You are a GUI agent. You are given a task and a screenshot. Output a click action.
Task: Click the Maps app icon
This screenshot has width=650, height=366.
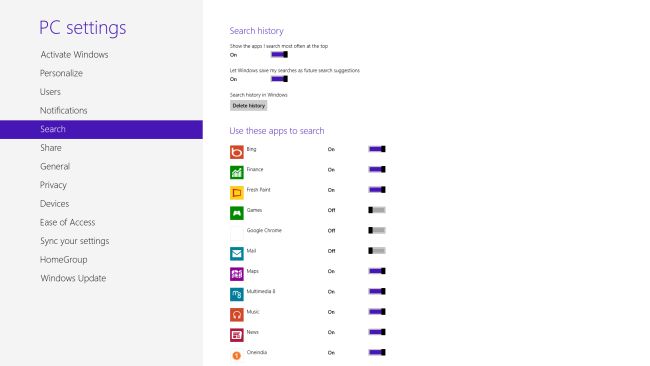237,274
